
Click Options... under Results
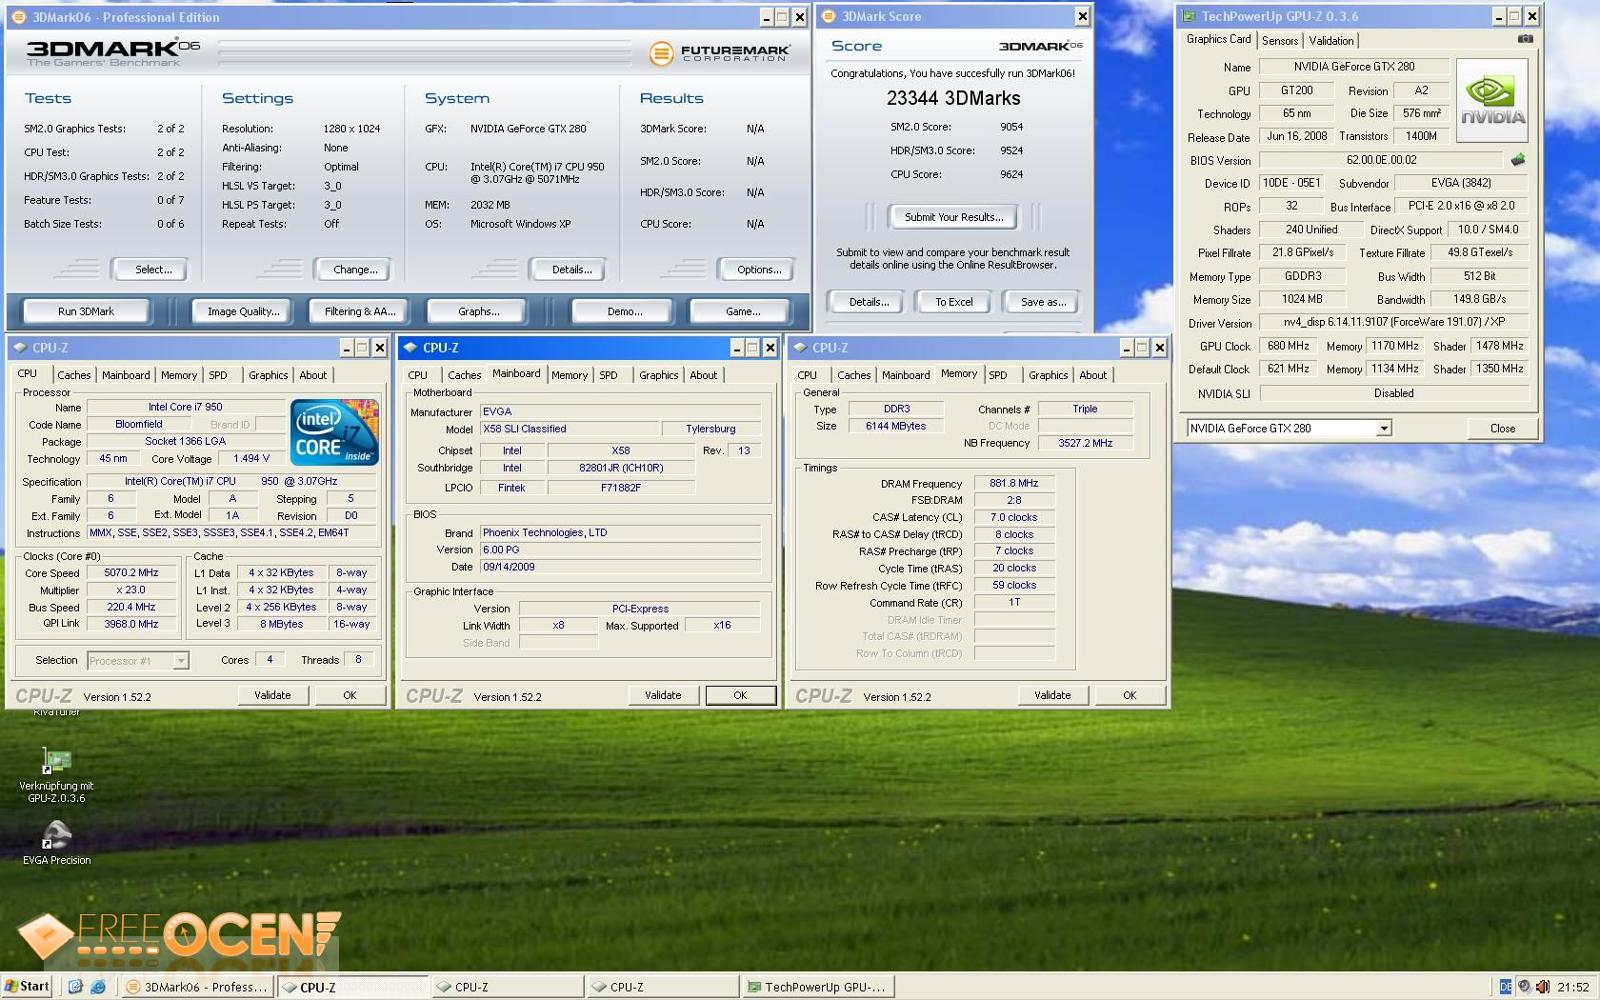click(x=759, y=269)
